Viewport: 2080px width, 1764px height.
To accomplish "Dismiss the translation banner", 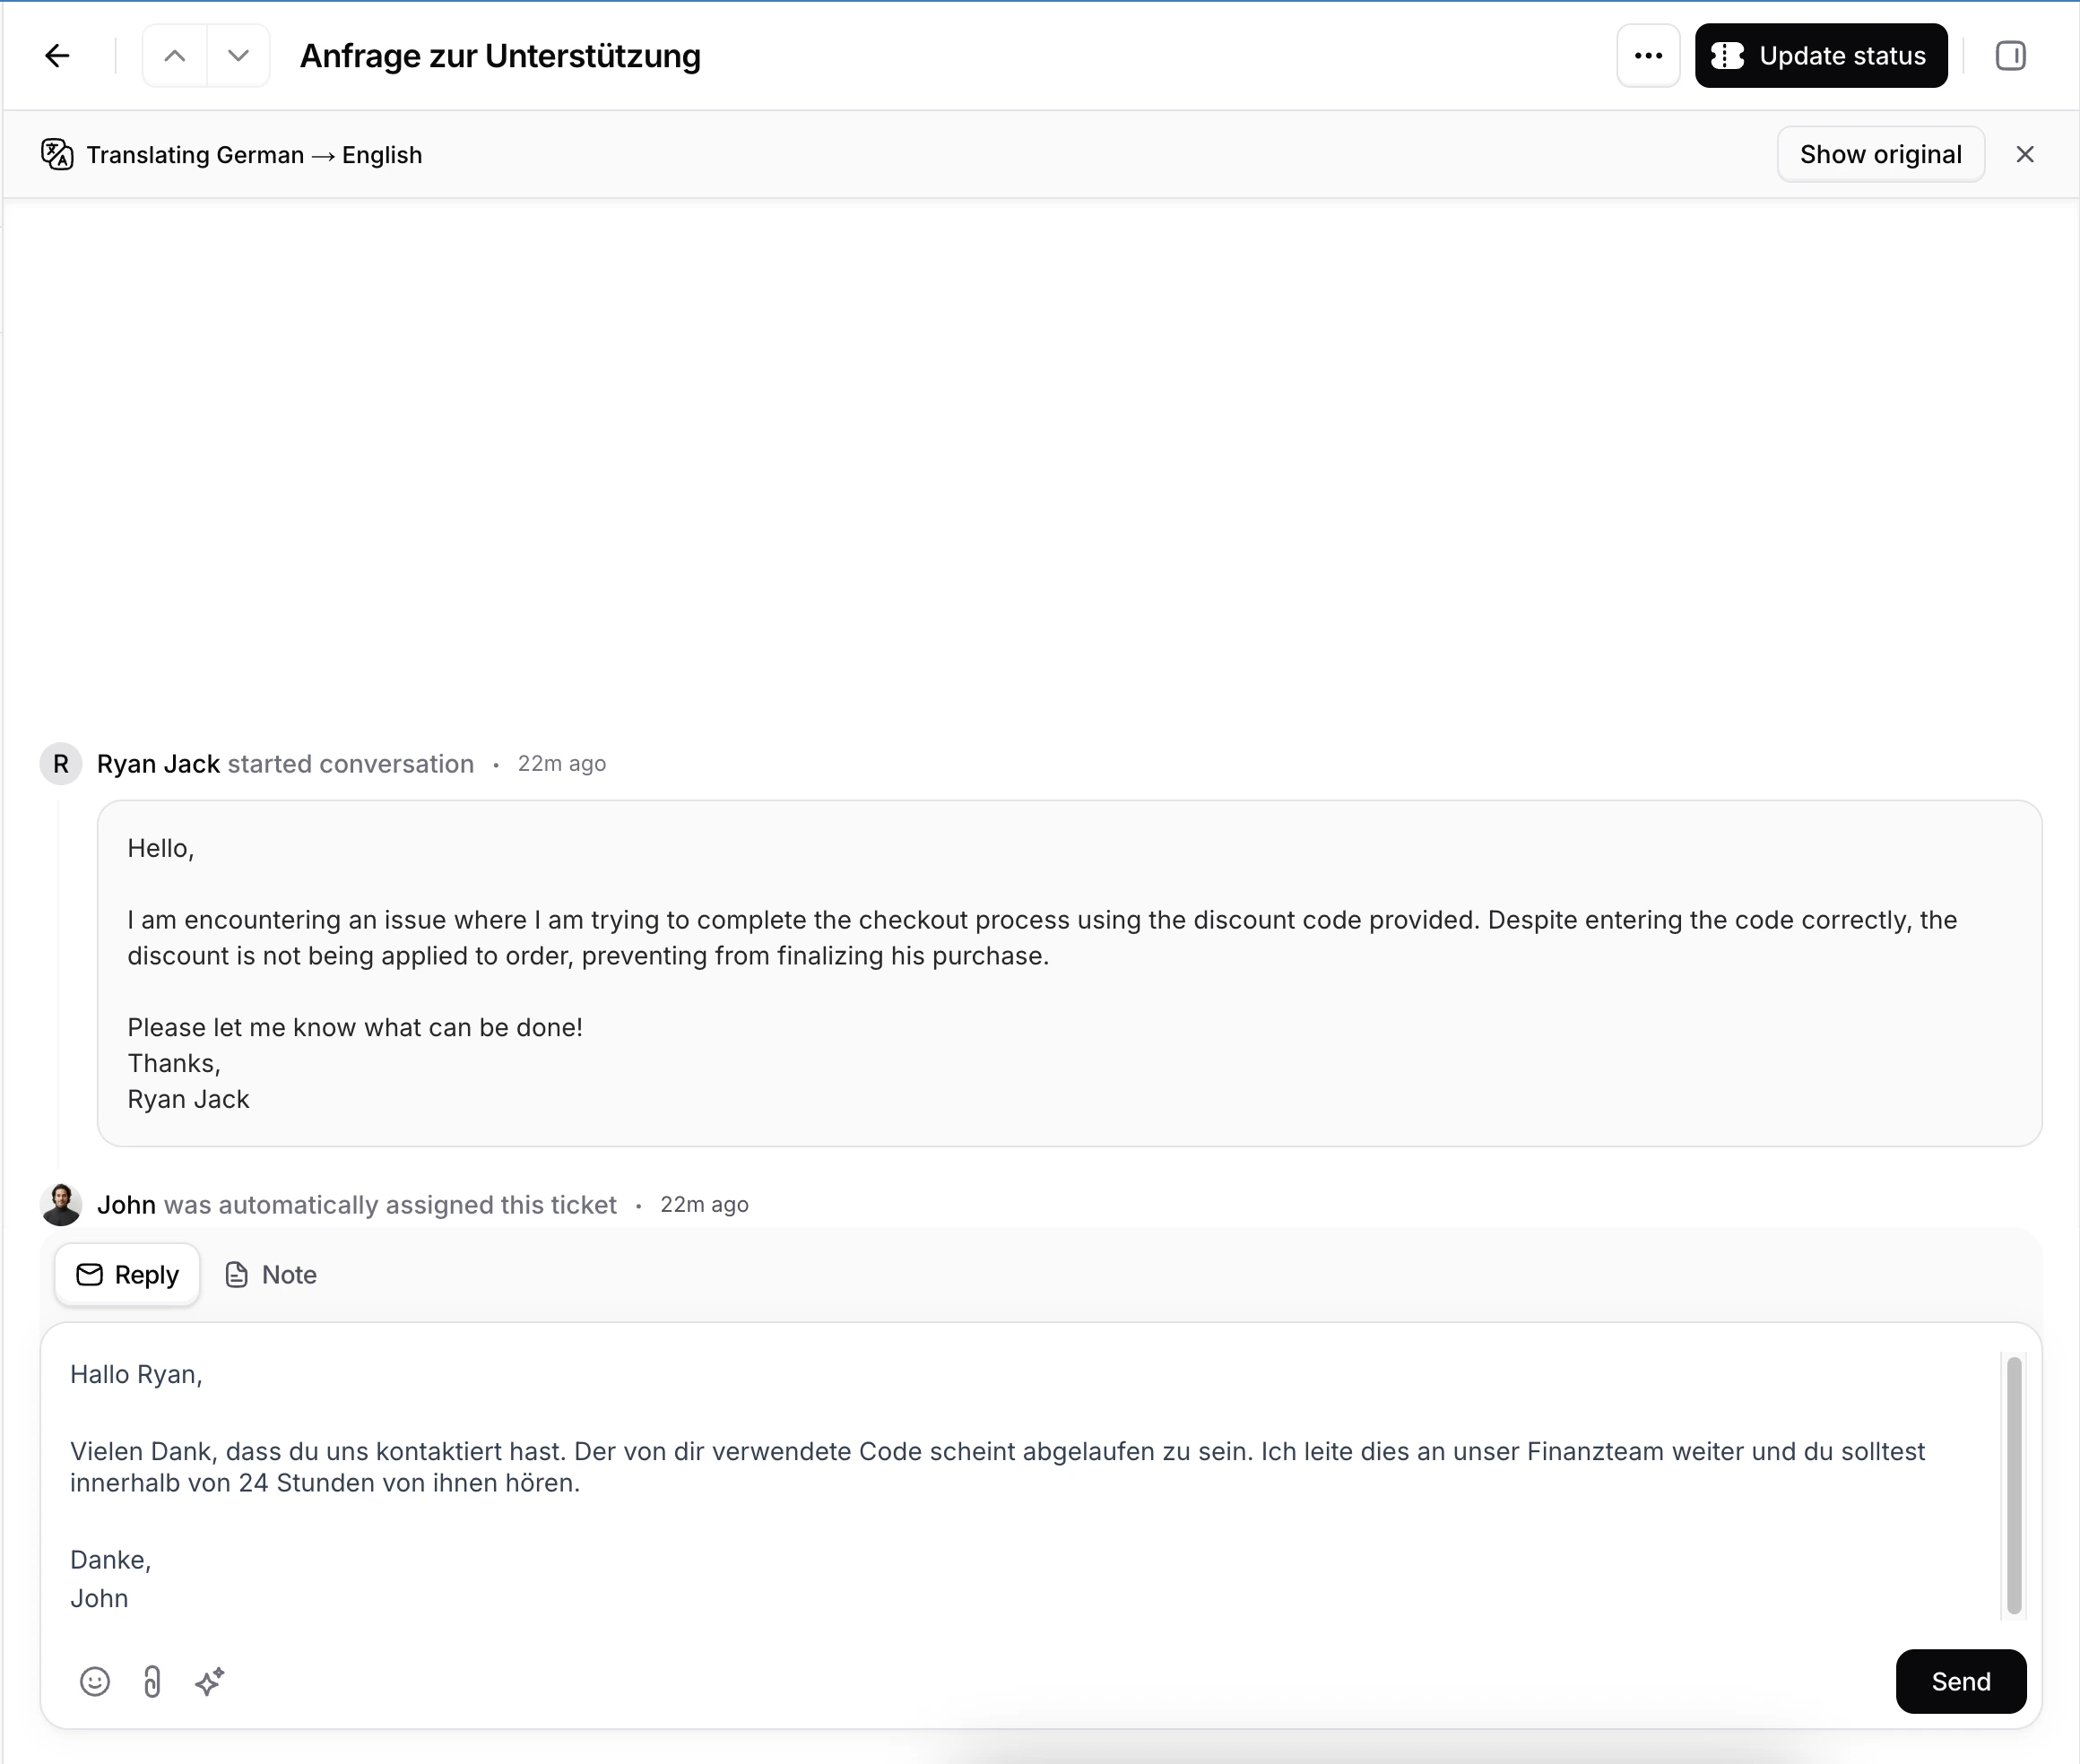I will point(2025,155).
